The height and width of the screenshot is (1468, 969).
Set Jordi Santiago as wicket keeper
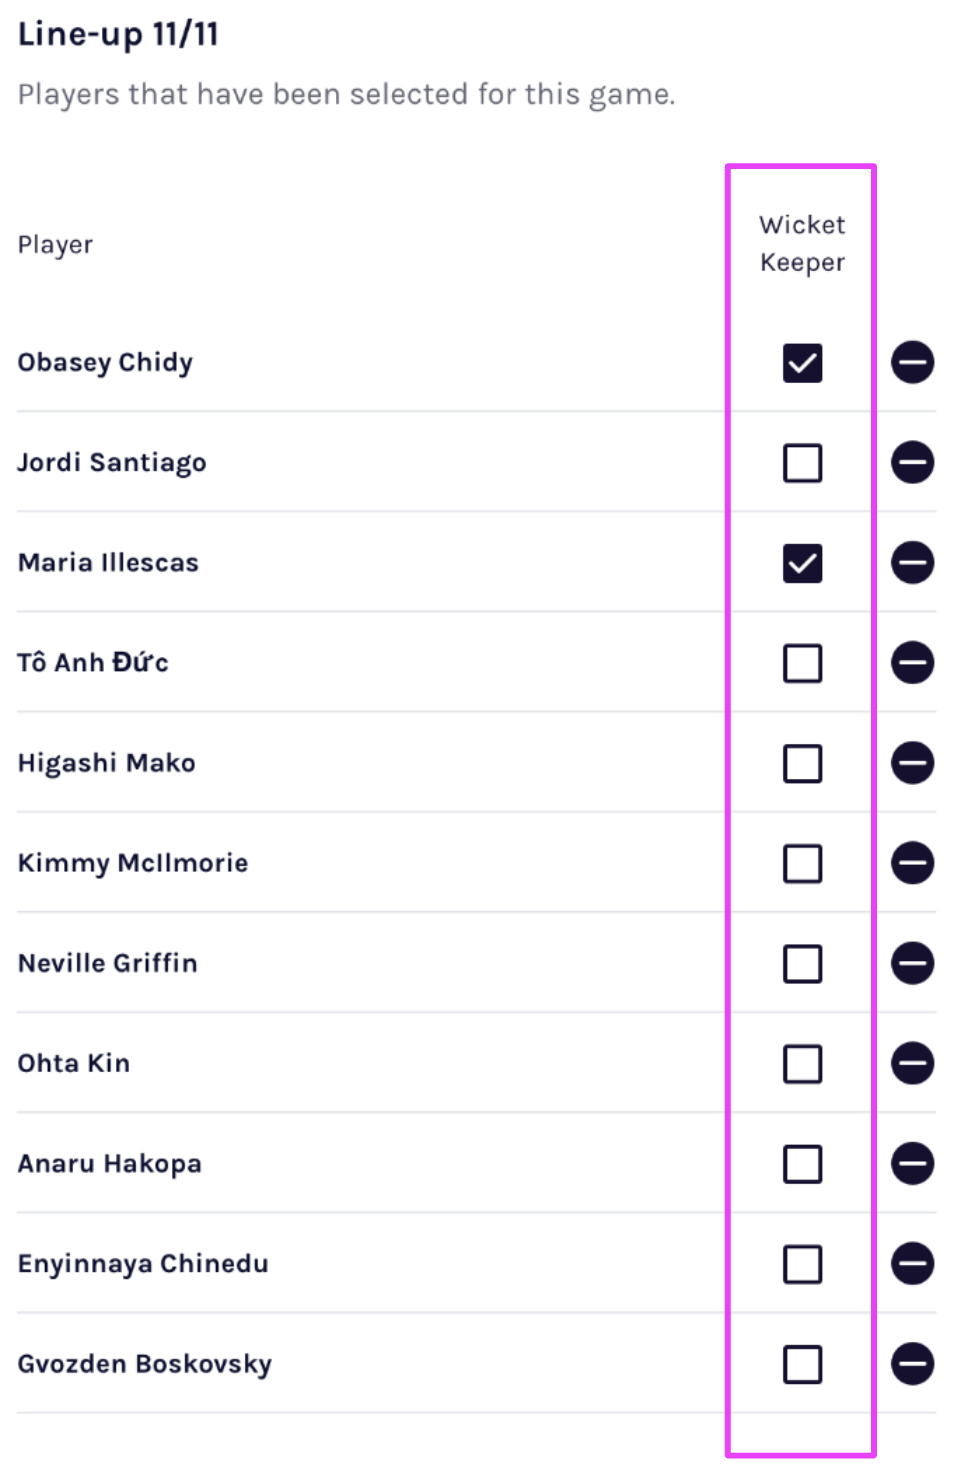(x=802, y=463)
